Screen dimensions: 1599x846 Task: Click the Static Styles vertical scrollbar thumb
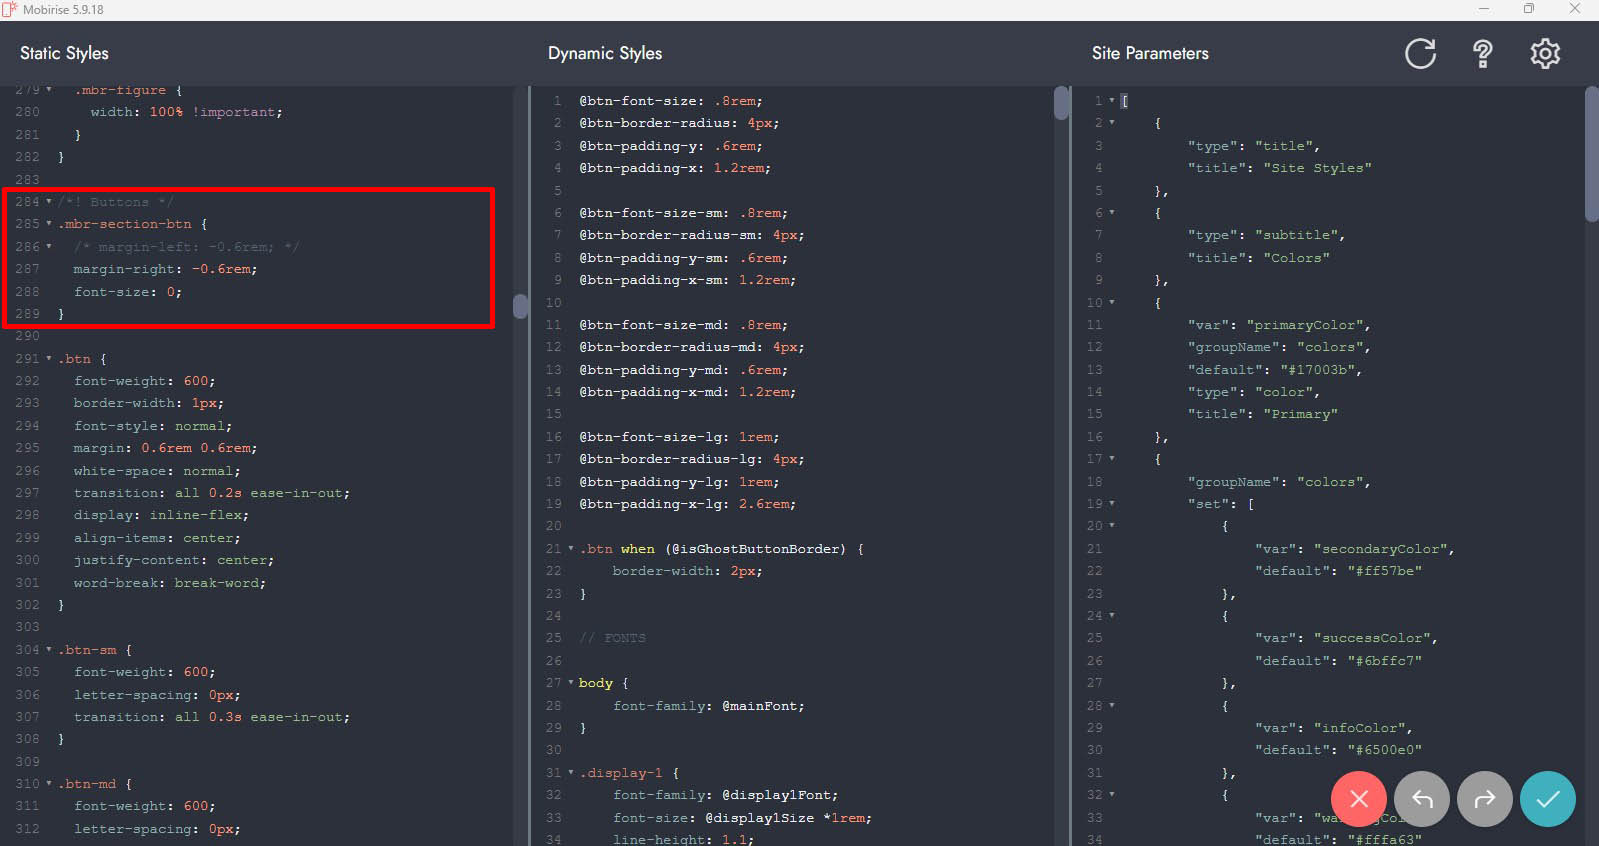[520, 306]
